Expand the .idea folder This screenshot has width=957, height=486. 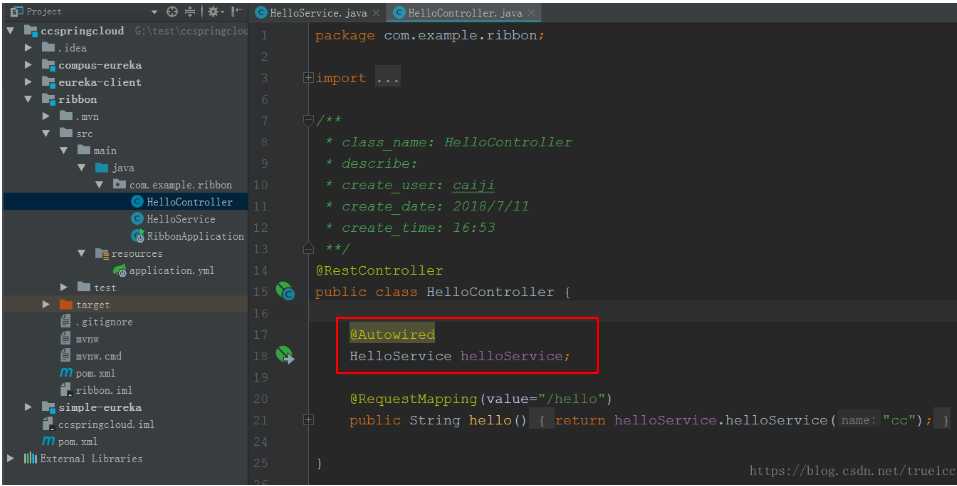tap(28, 48)
